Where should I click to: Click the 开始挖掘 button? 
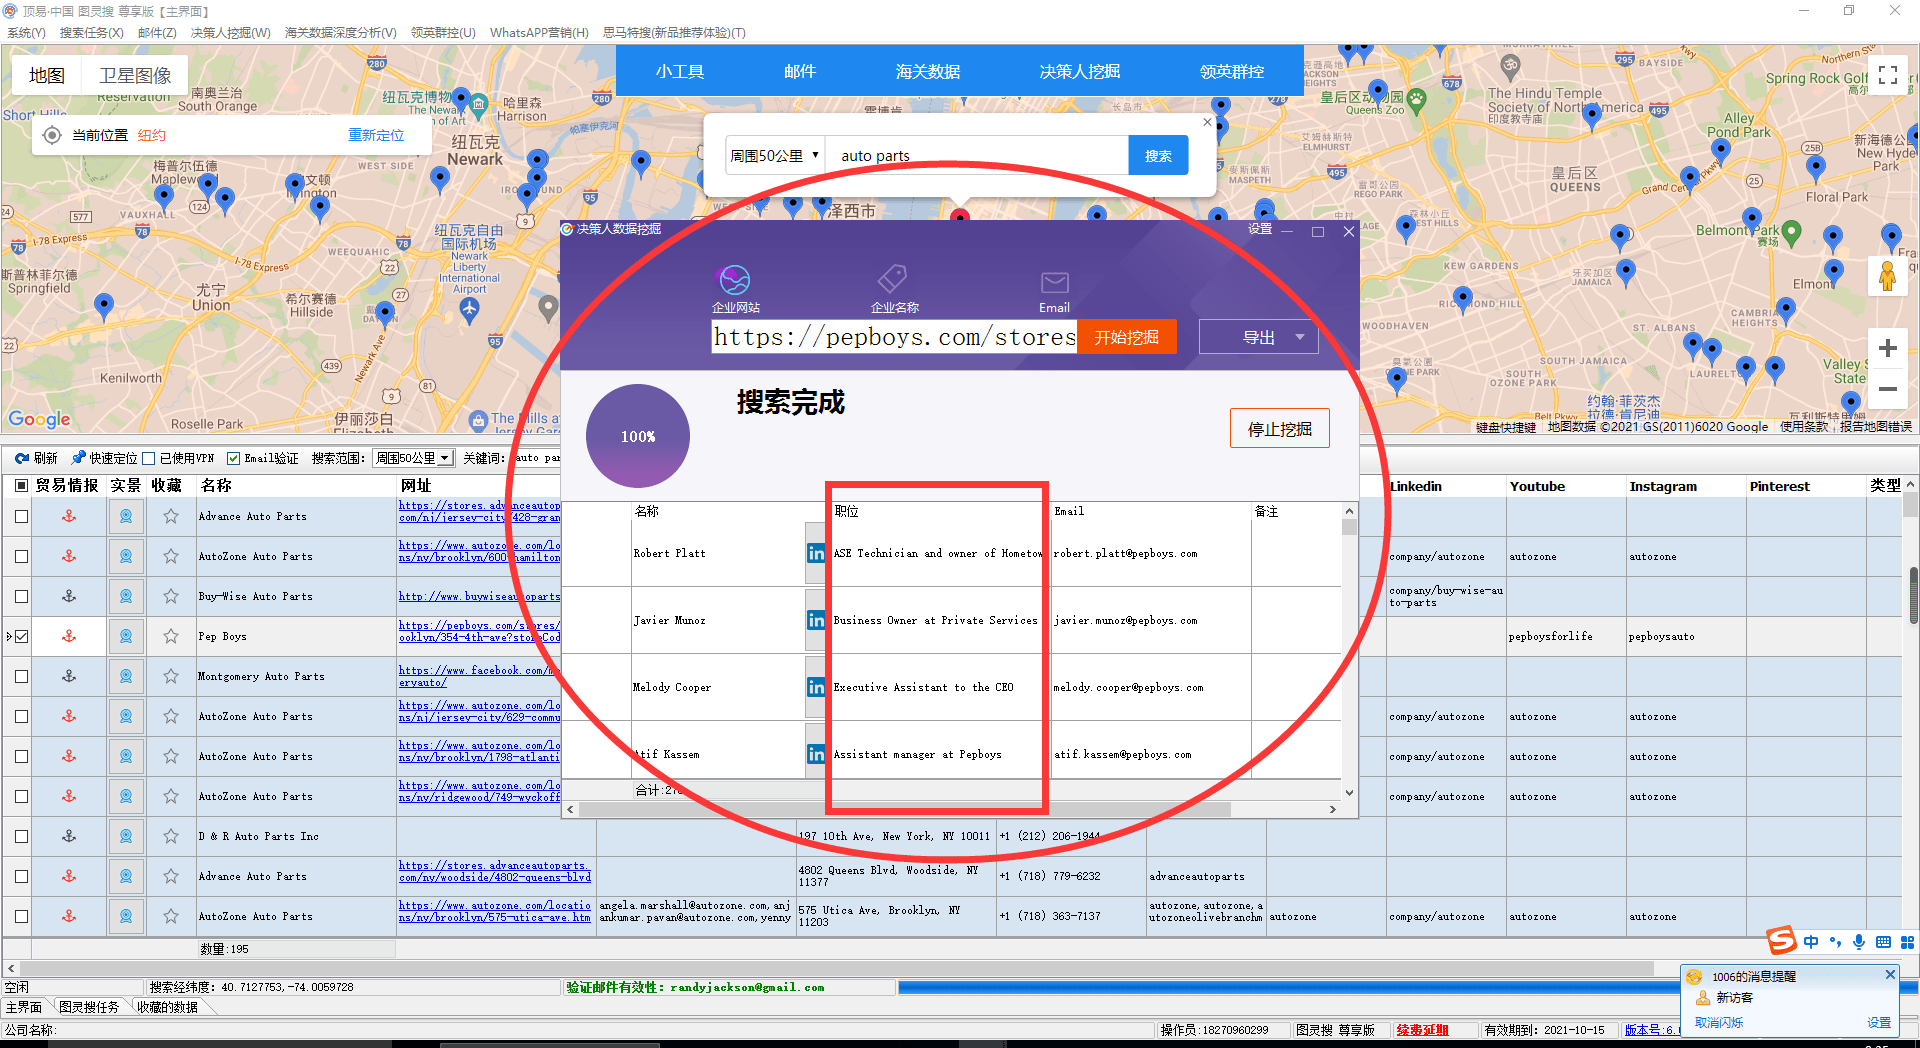coord(1126,337)
